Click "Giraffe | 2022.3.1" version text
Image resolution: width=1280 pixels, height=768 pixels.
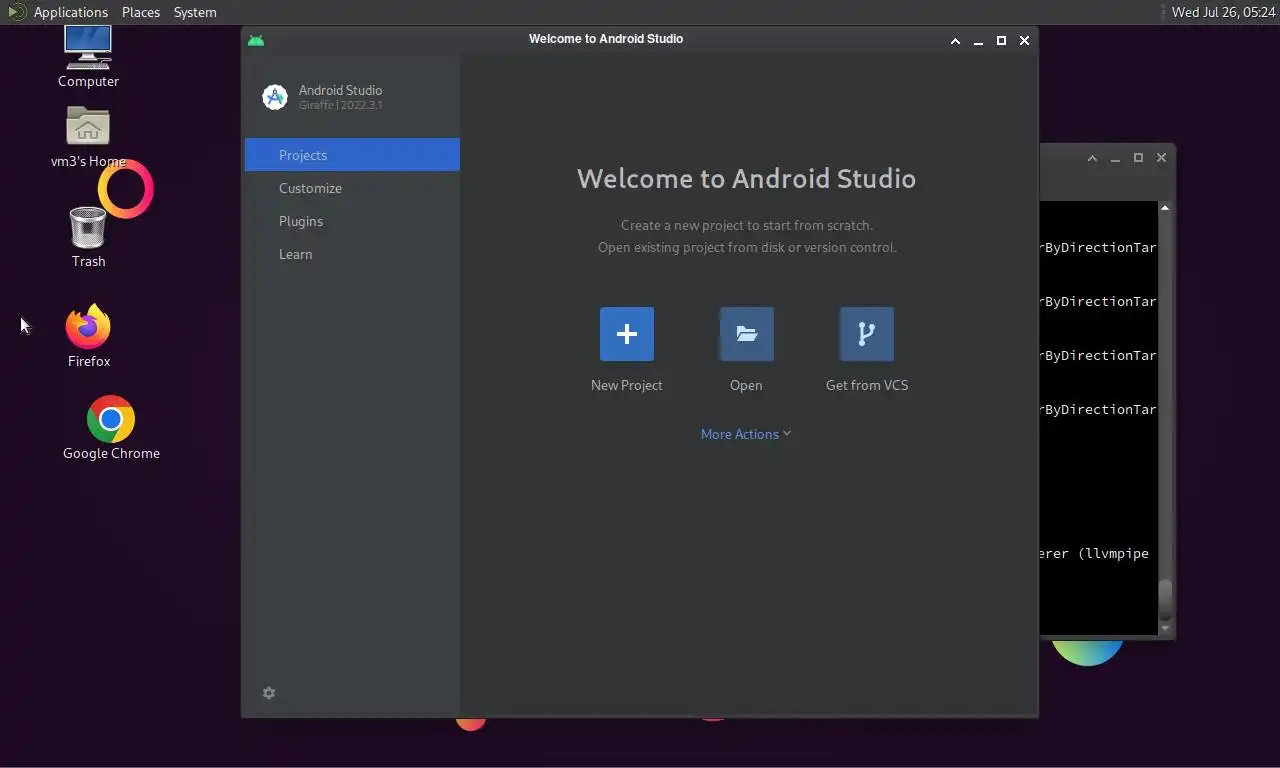click(341, 105)
